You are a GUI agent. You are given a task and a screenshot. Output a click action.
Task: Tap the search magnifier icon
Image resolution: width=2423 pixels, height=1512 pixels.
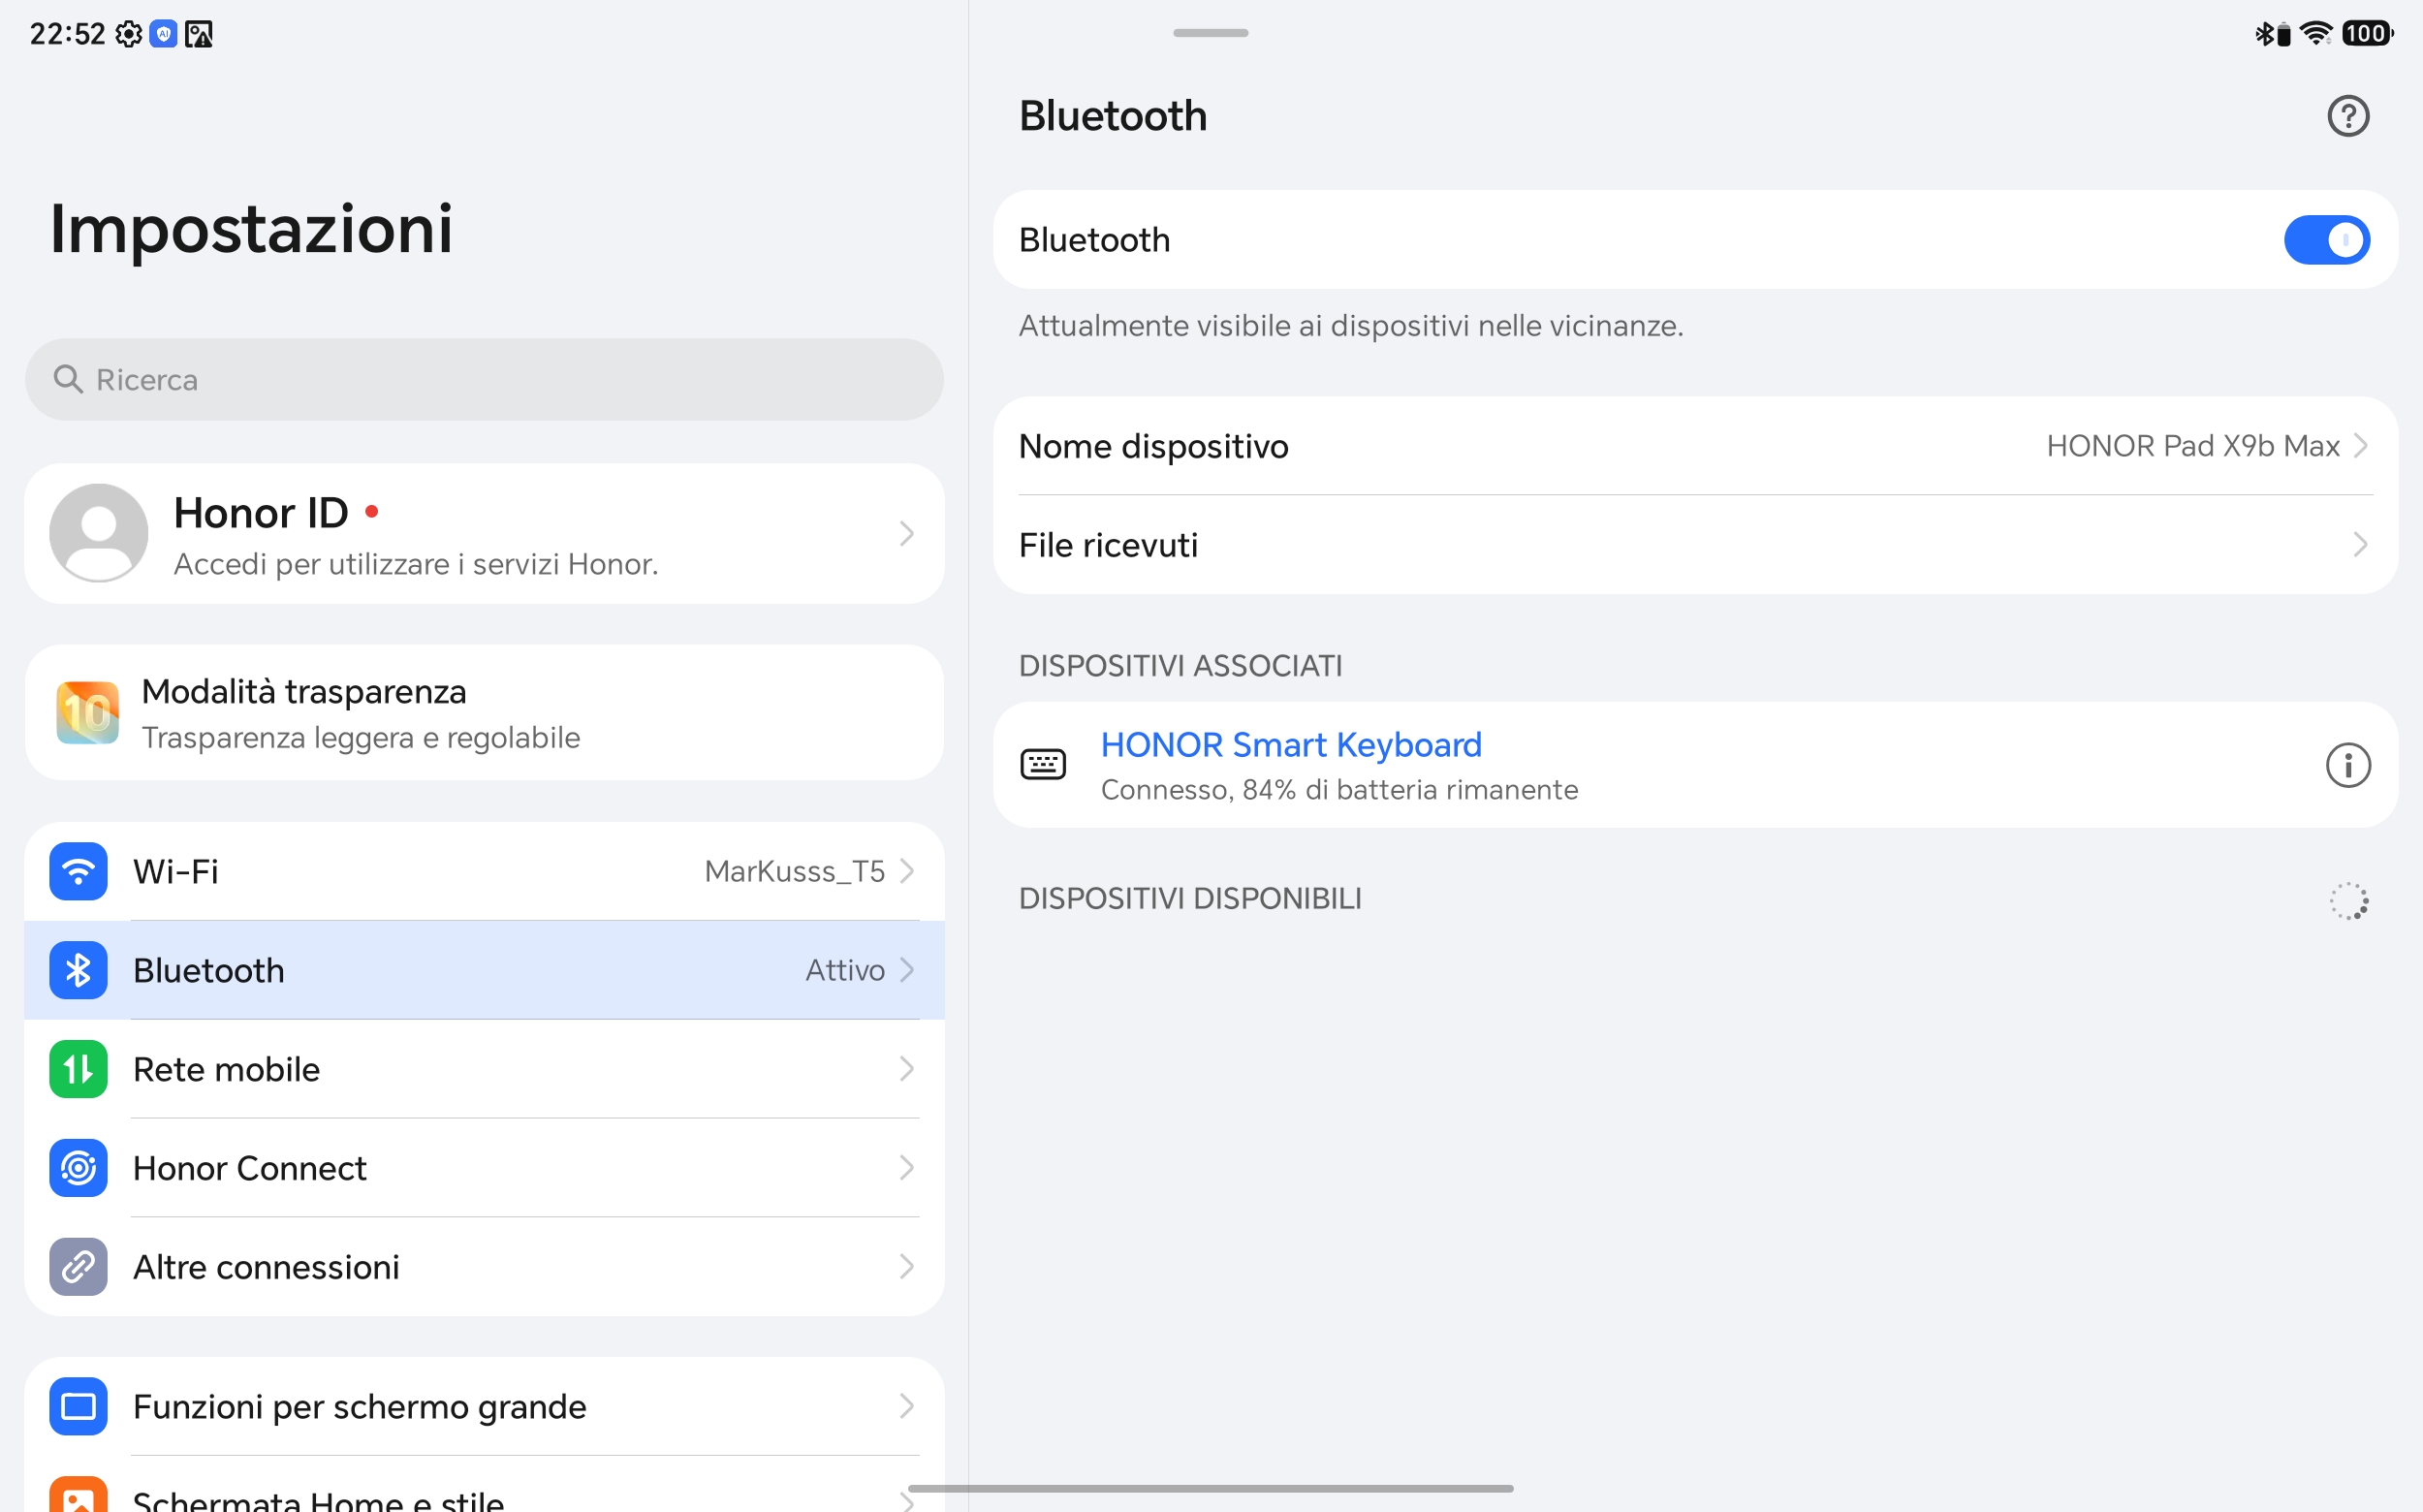click(68, 379)
